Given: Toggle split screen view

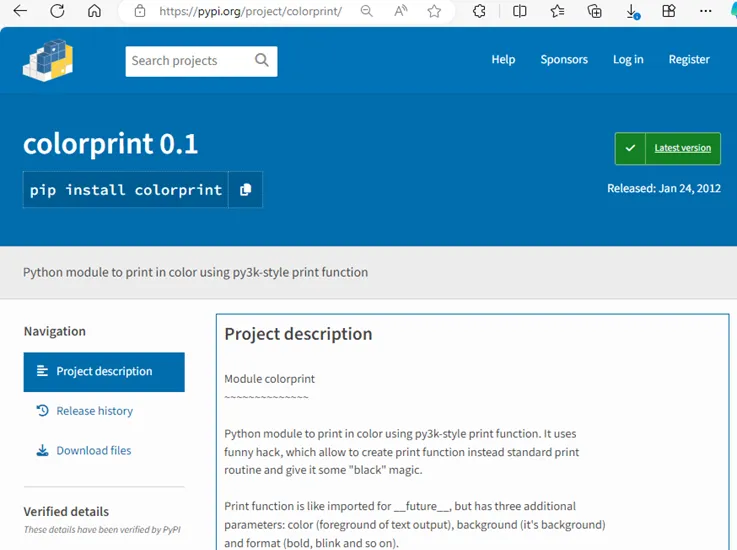Looking at the screenshot, I should 520,11.
